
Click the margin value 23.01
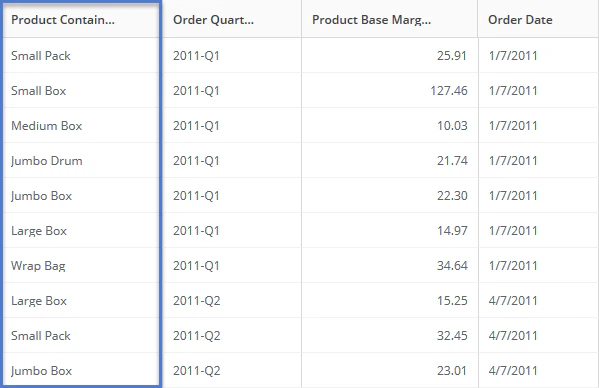coord(452,371)
